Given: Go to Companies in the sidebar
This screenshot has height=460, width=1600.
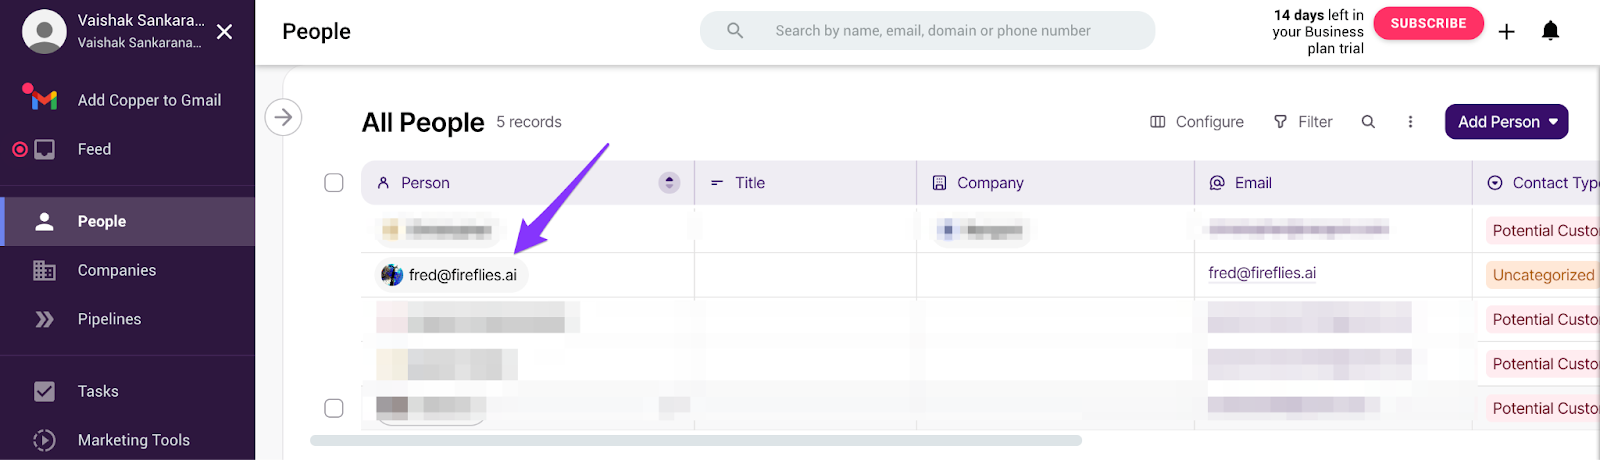Looking at the screenshot, I should 116,270.
